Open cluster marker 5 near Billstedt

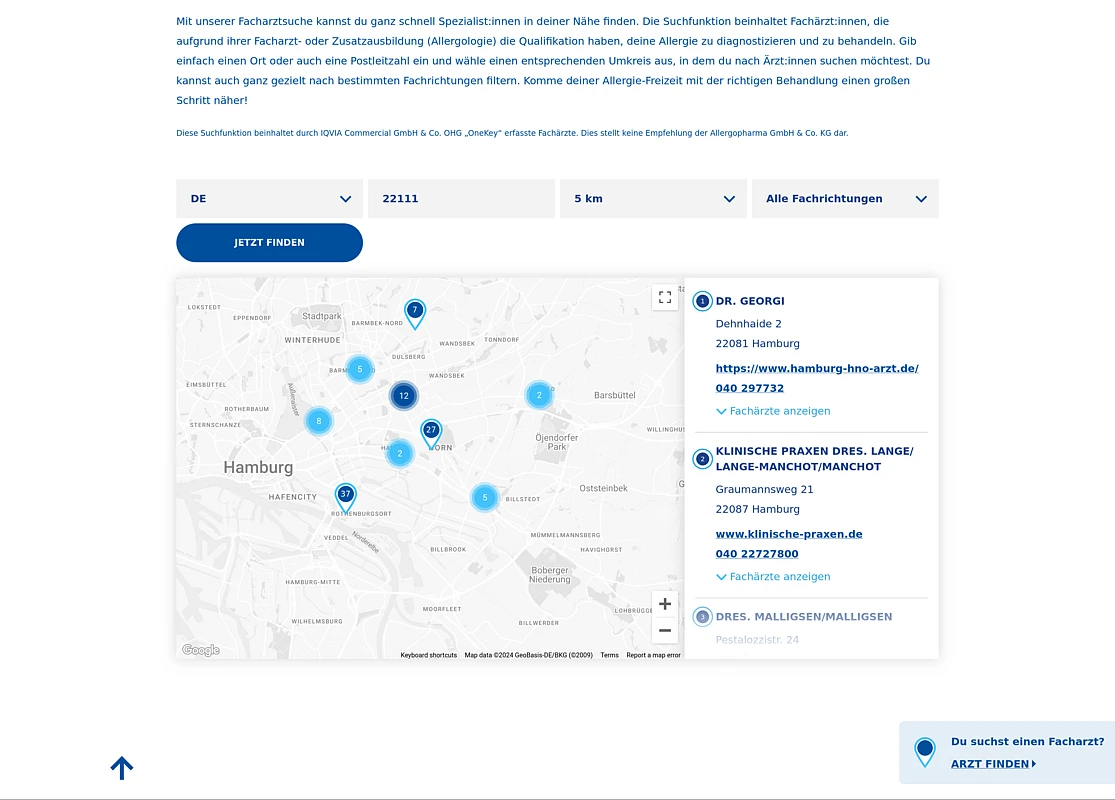tap(485, 497)
